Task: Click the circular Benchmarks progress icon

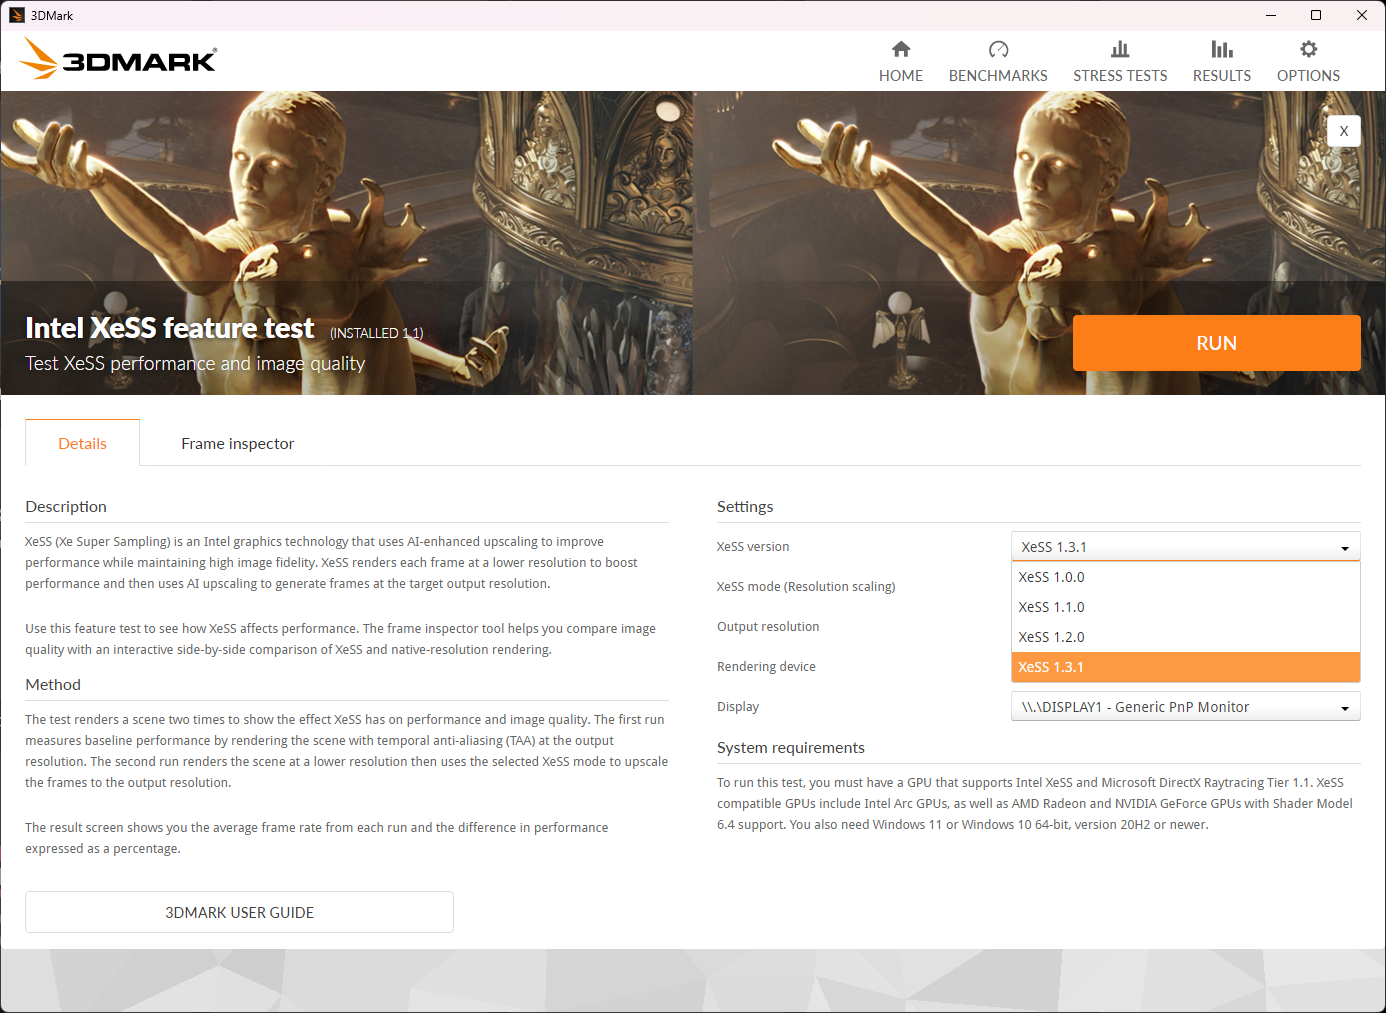Action: (x=998, y=48)
